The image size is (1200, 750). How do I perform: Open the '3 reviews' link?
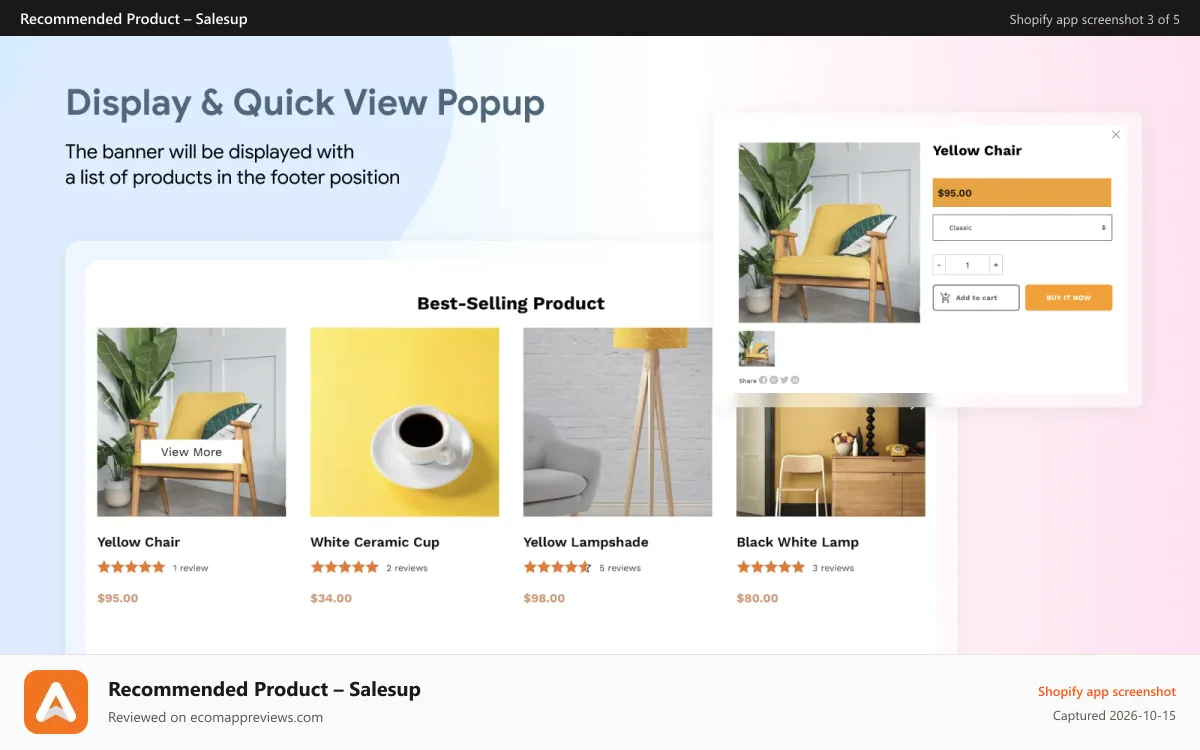(833, 568)
